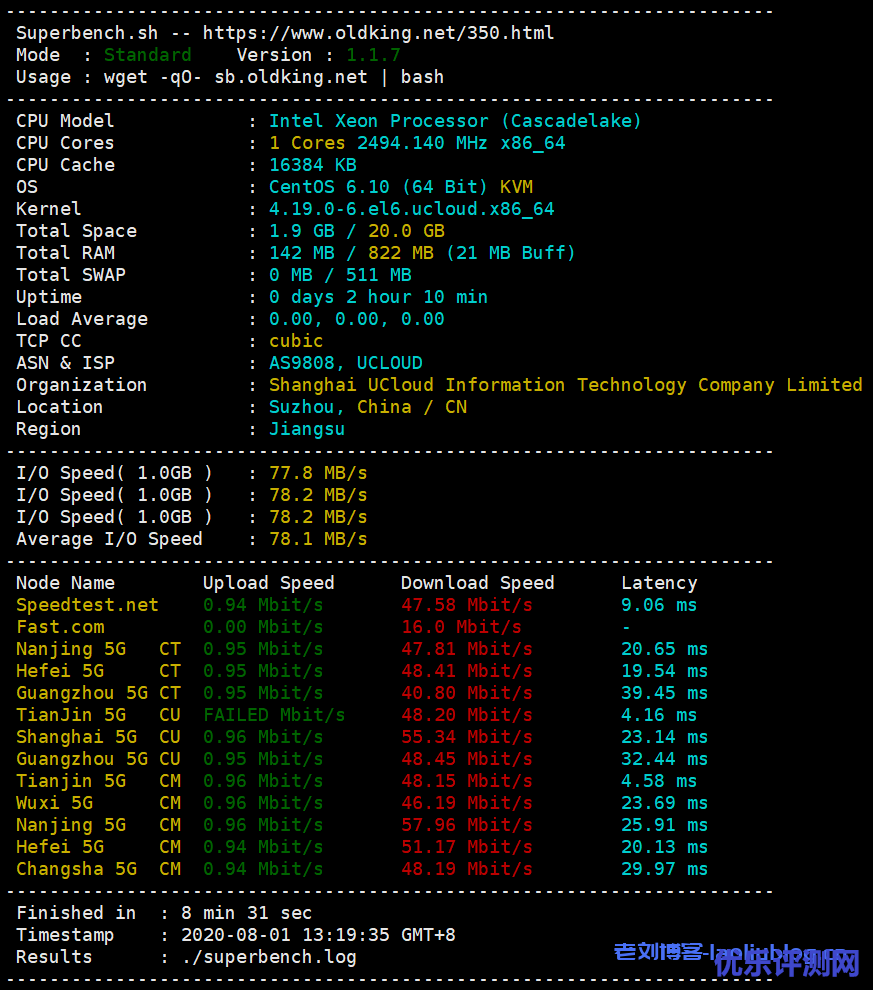Click the Suzhou, China / CN location
This screenshot has width=873, height=990.
tap(367, 407)
